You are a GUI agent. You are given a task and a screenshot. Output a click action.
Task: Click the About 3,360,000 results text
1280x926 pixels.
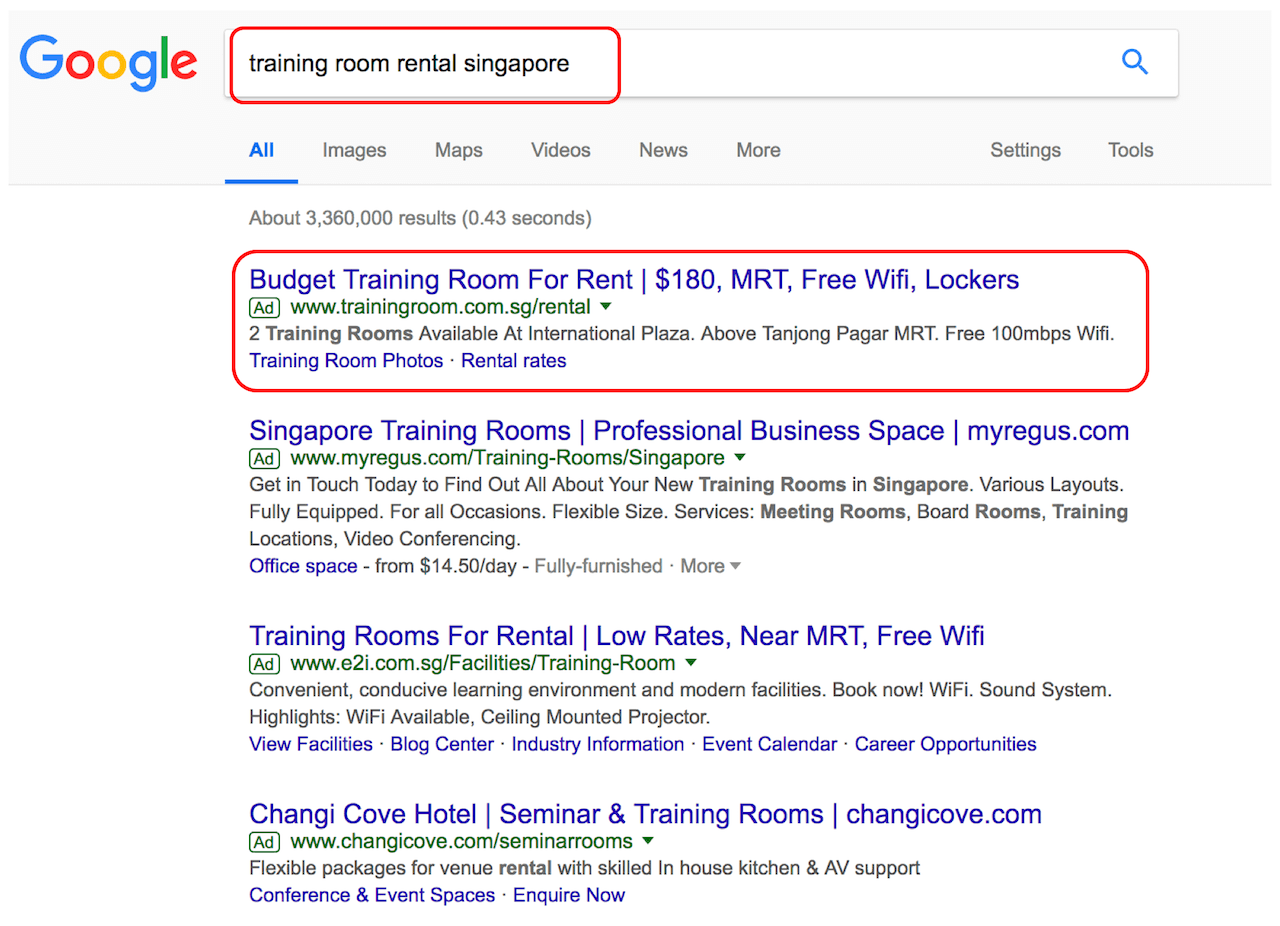420,218
